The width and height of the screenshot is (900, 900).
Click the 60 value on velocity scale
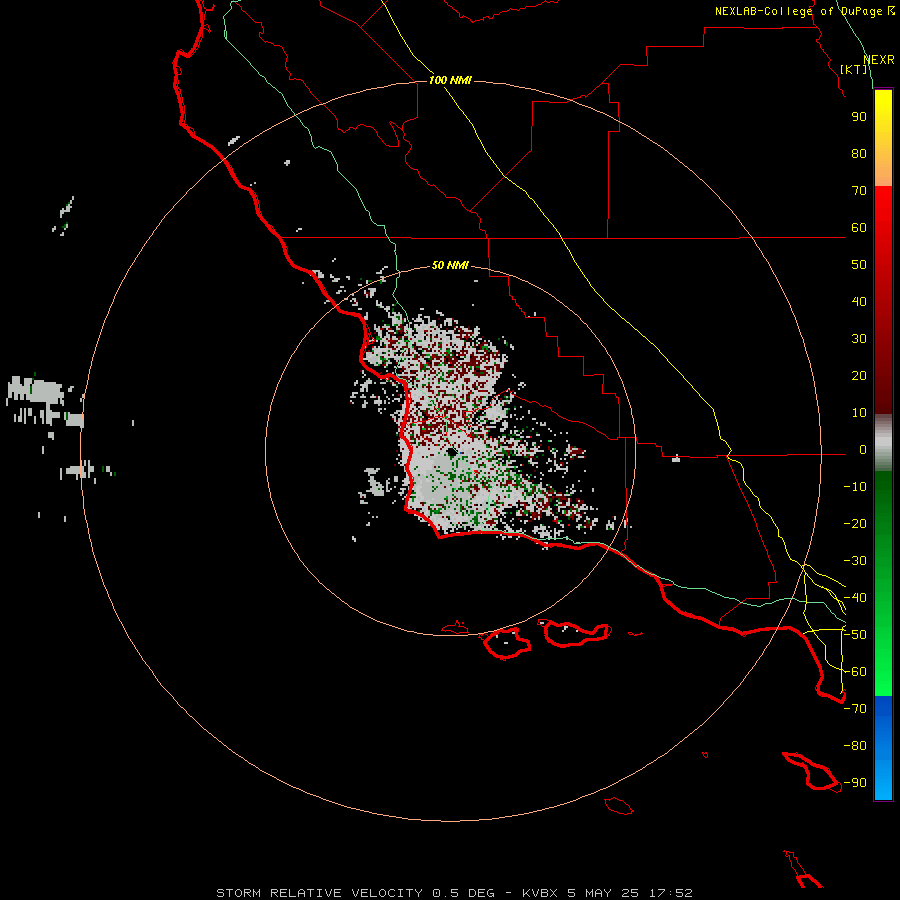(859, 228)
